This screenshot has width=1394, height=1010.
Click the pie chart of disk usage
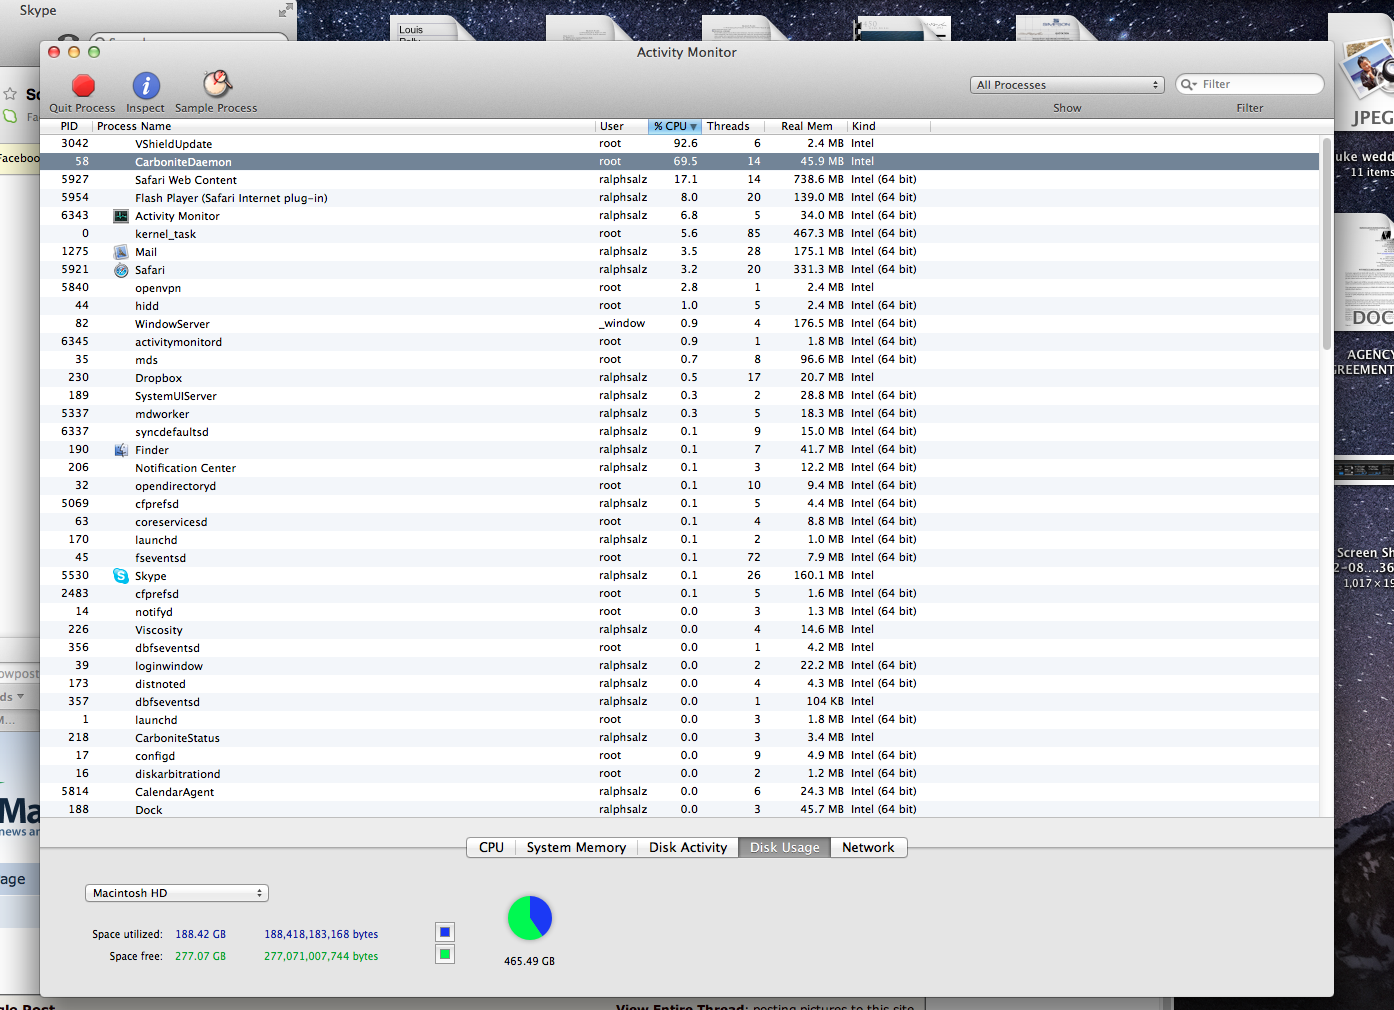[530, 918]
